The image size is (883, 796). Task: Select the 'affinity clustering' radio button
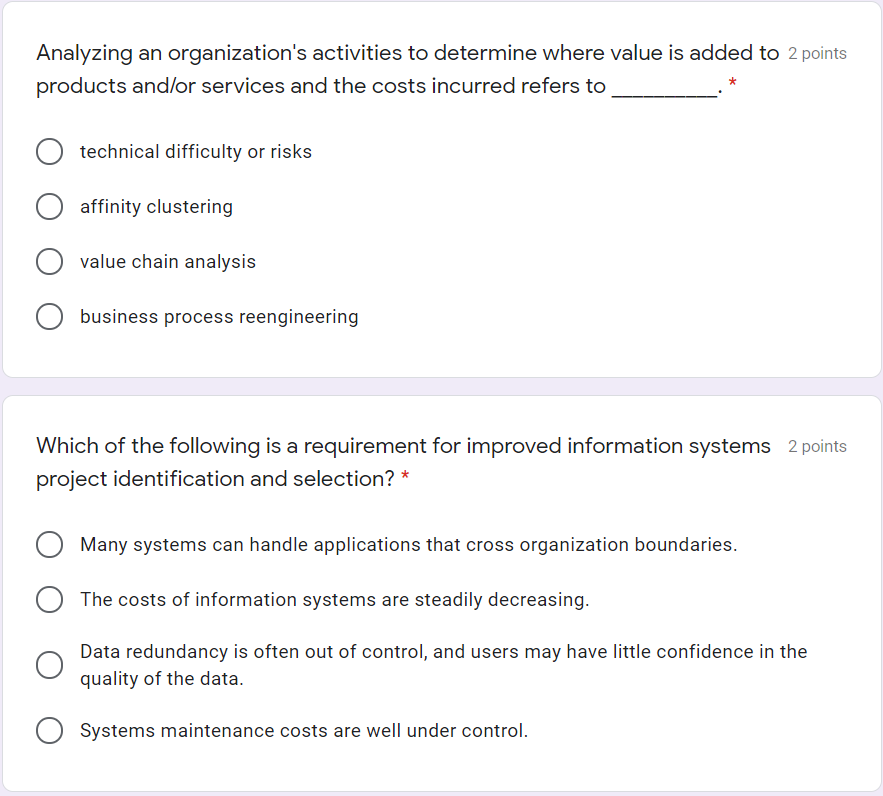[49, 206]
